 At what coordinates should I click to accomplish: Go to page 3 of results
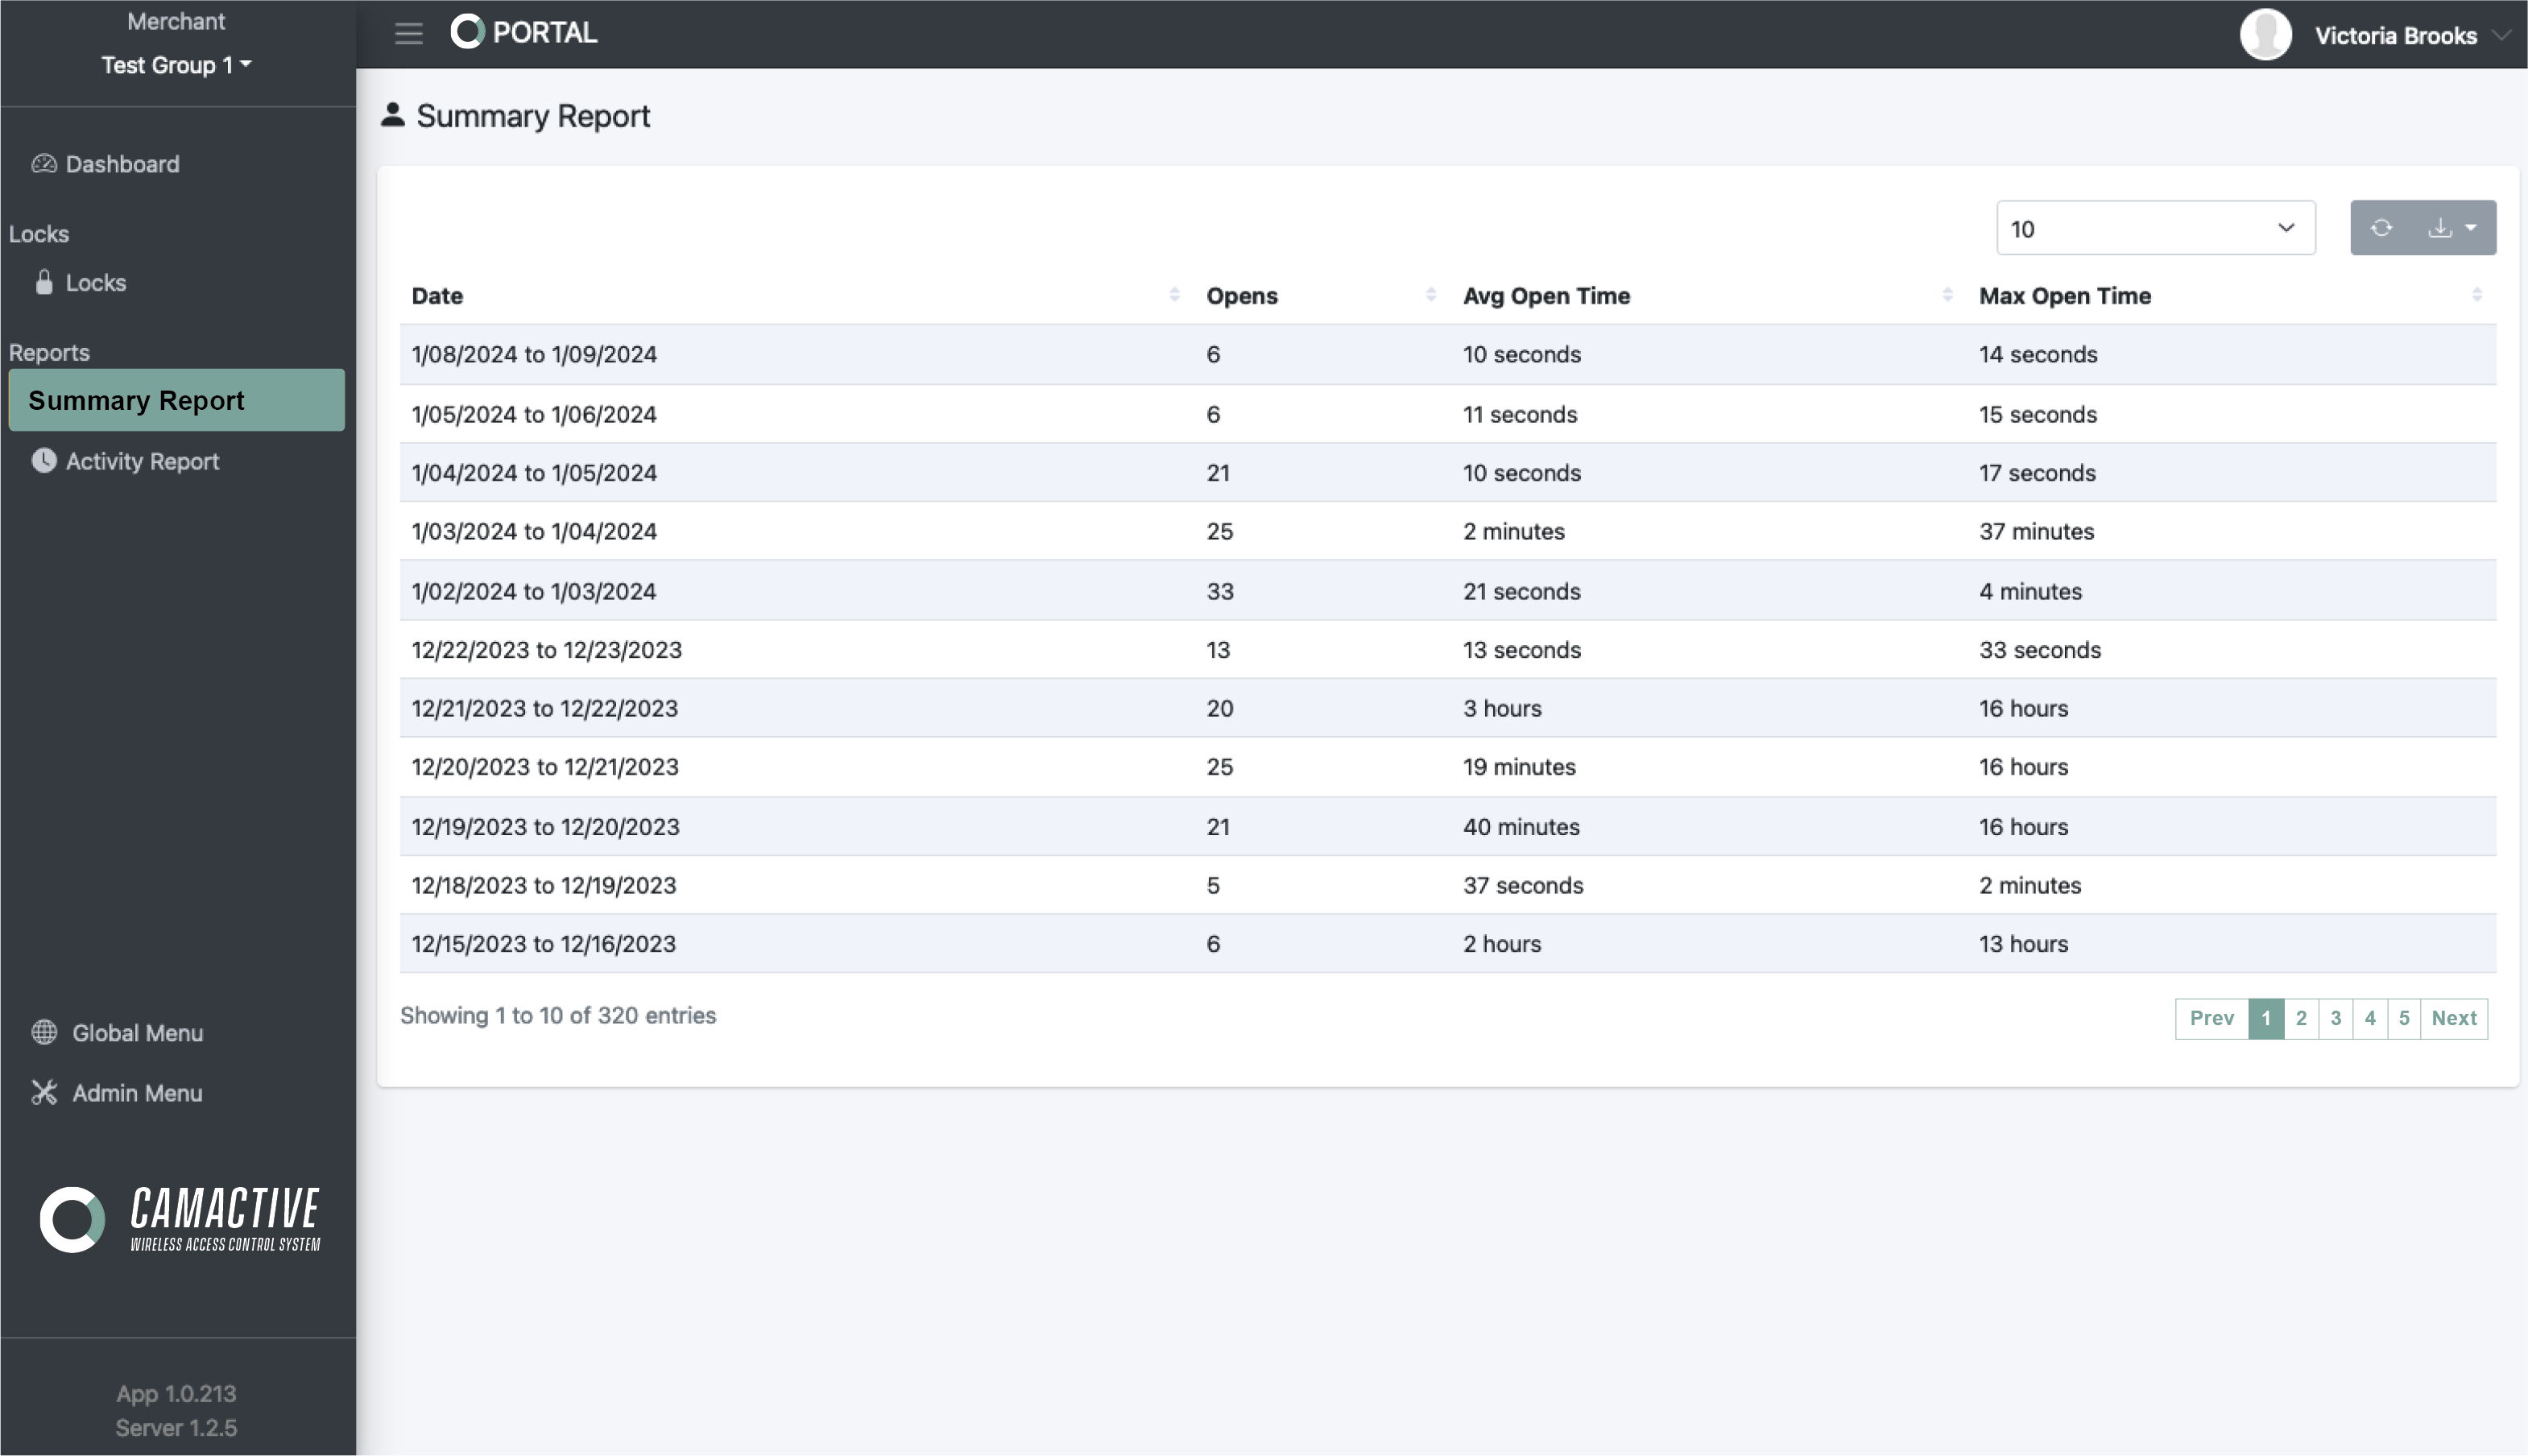click(x=2335, y=1018)
